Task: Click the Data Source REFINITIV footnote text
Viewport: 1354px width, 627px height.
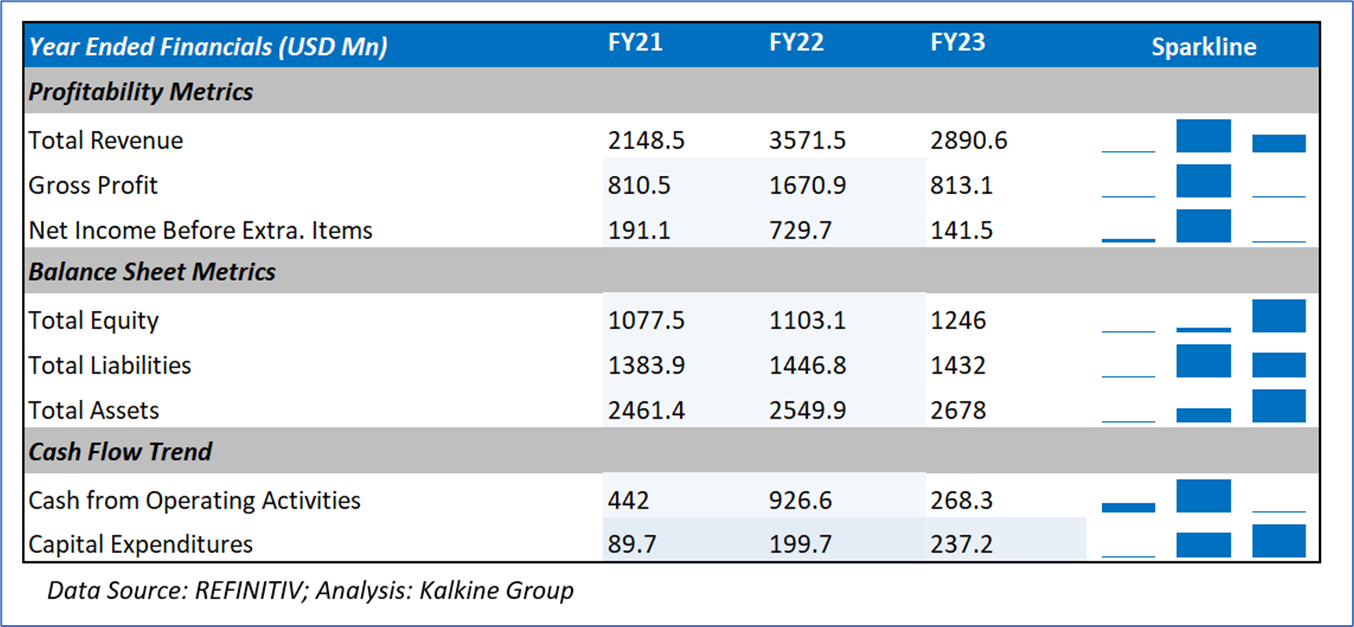Action: click(x=310, y=591)
